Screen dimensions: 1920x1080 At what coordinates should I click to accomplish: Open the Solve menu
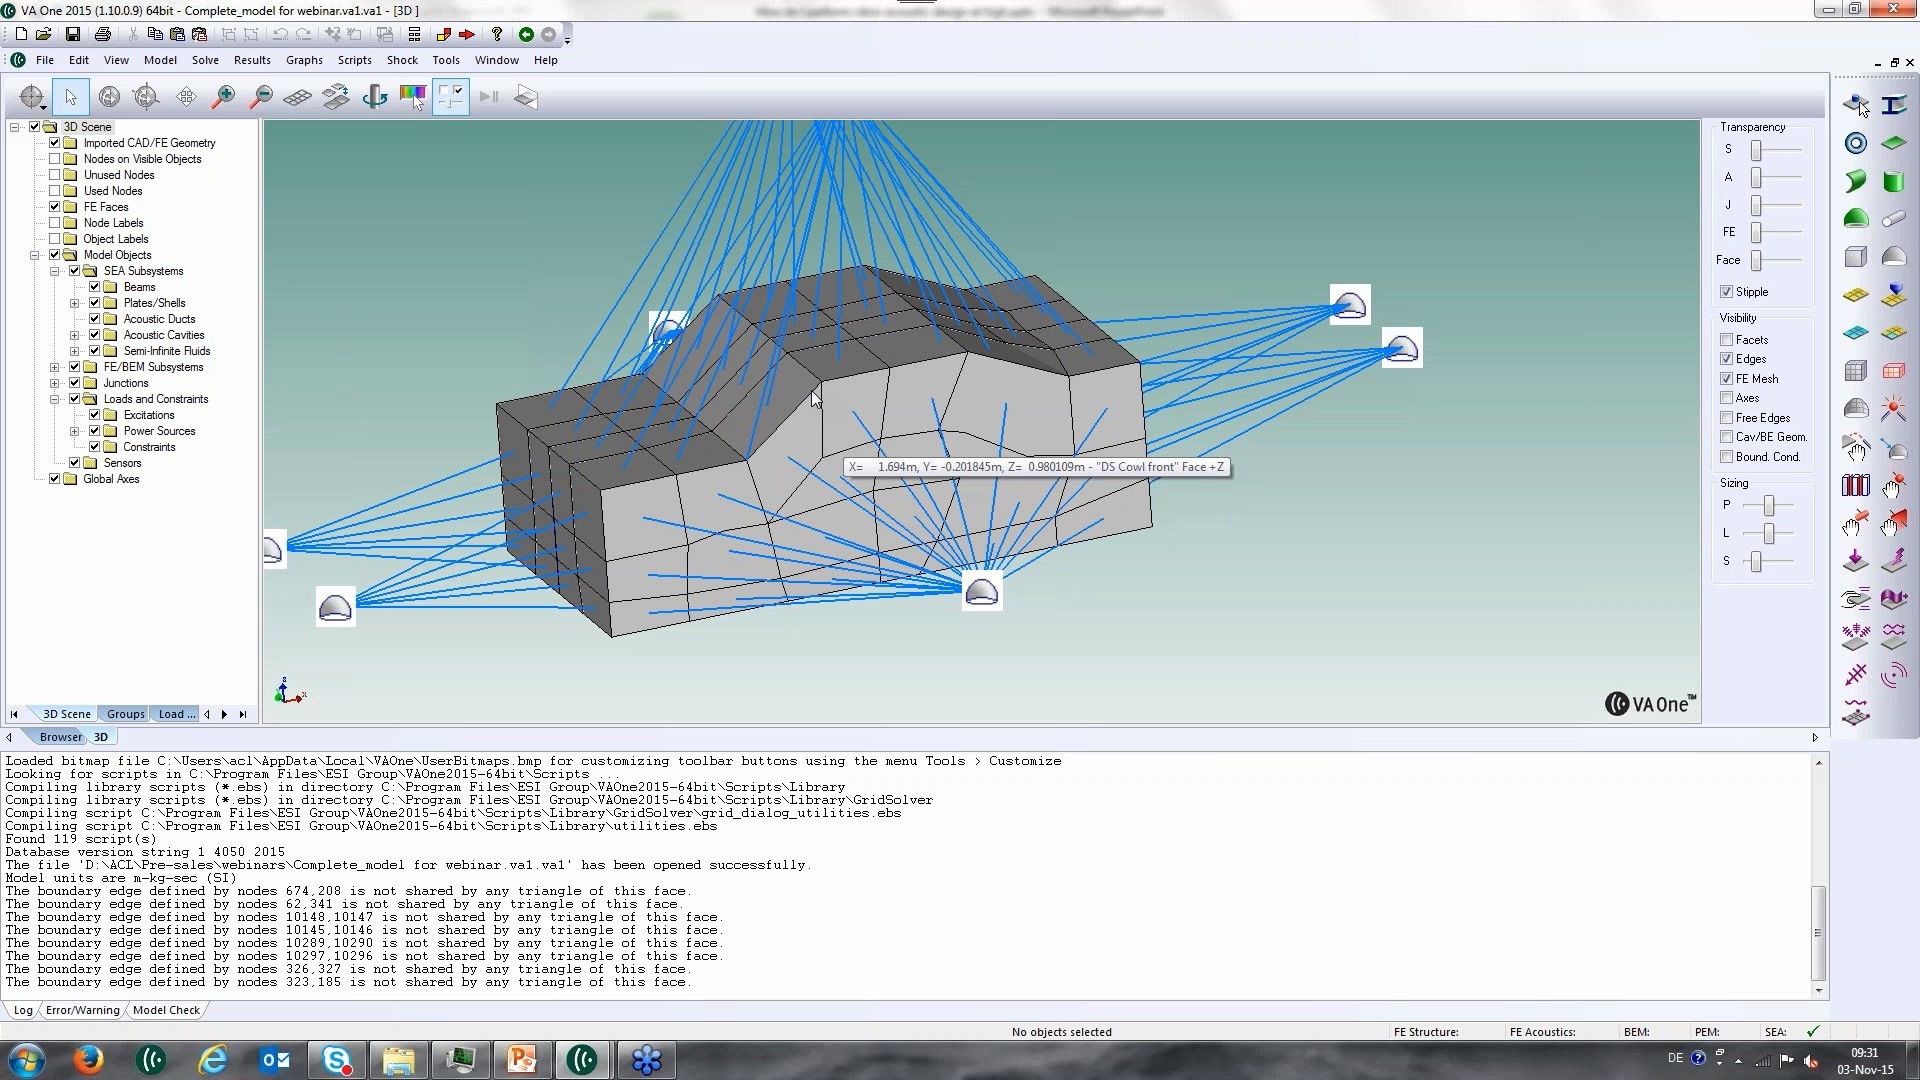pos(205,60)
